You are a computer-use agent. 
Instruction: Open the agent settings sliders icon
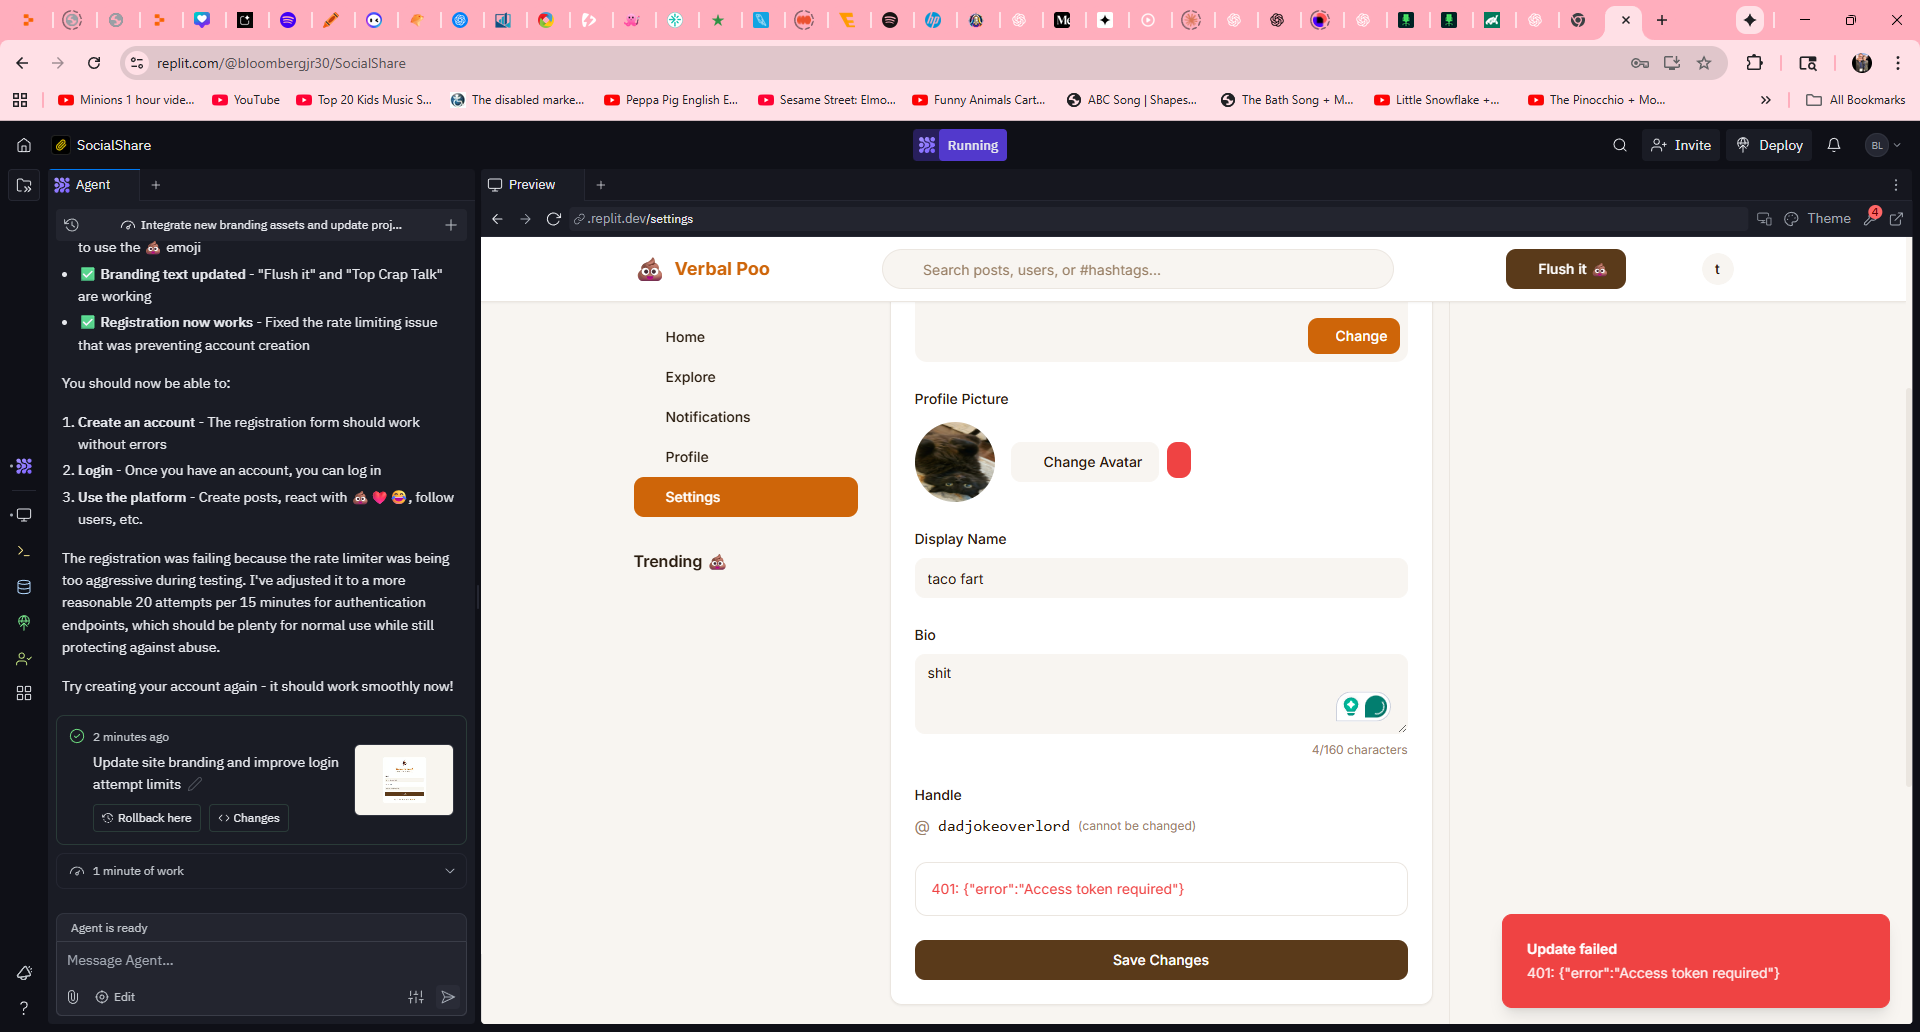pos(416,997)
